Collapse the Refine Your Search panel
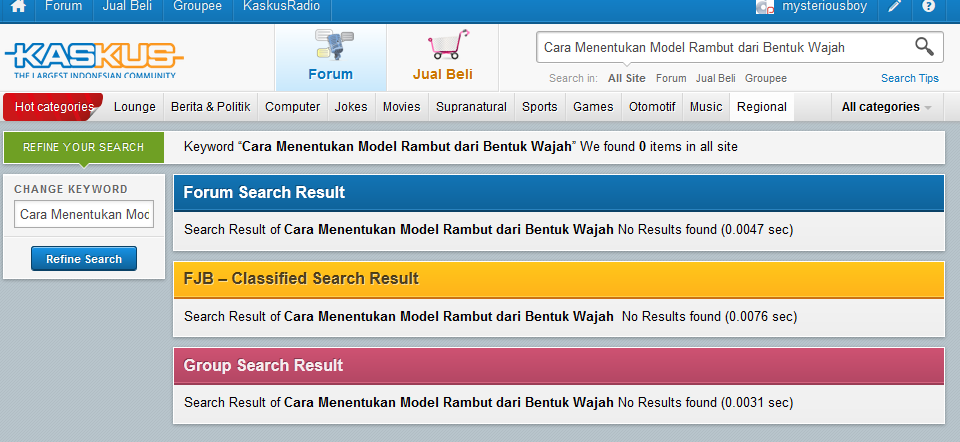Image resolution: width=960 pixels, height=442 pixels. 83,147
